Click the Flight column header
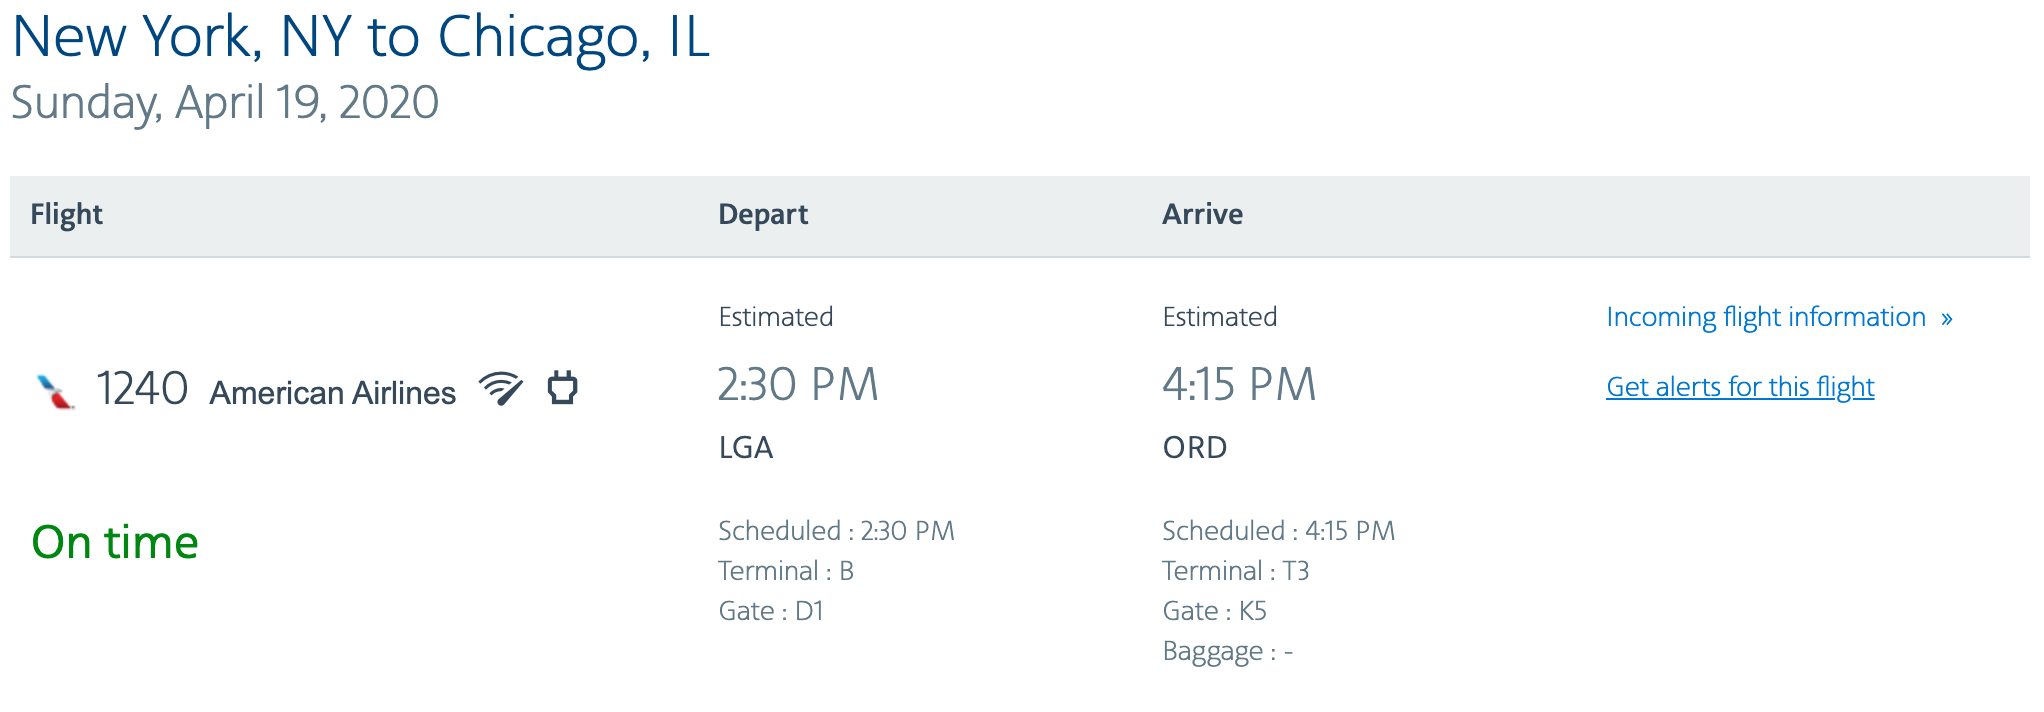The image size is (2044, 712). (x=66, y=214)
